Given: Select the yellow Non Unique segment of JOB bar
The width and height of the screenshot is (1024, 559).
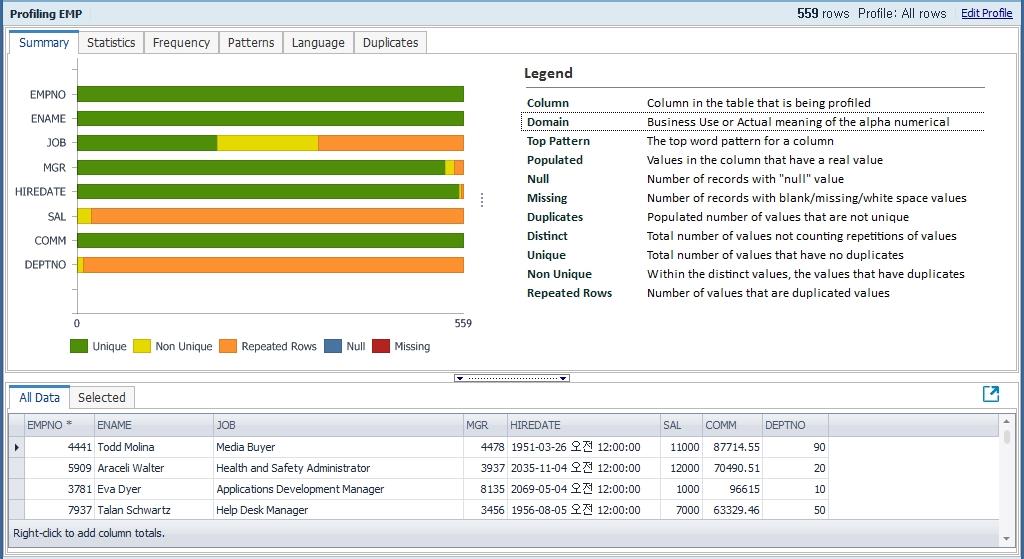Looking at the screenshot, I should tap(267, 143).
